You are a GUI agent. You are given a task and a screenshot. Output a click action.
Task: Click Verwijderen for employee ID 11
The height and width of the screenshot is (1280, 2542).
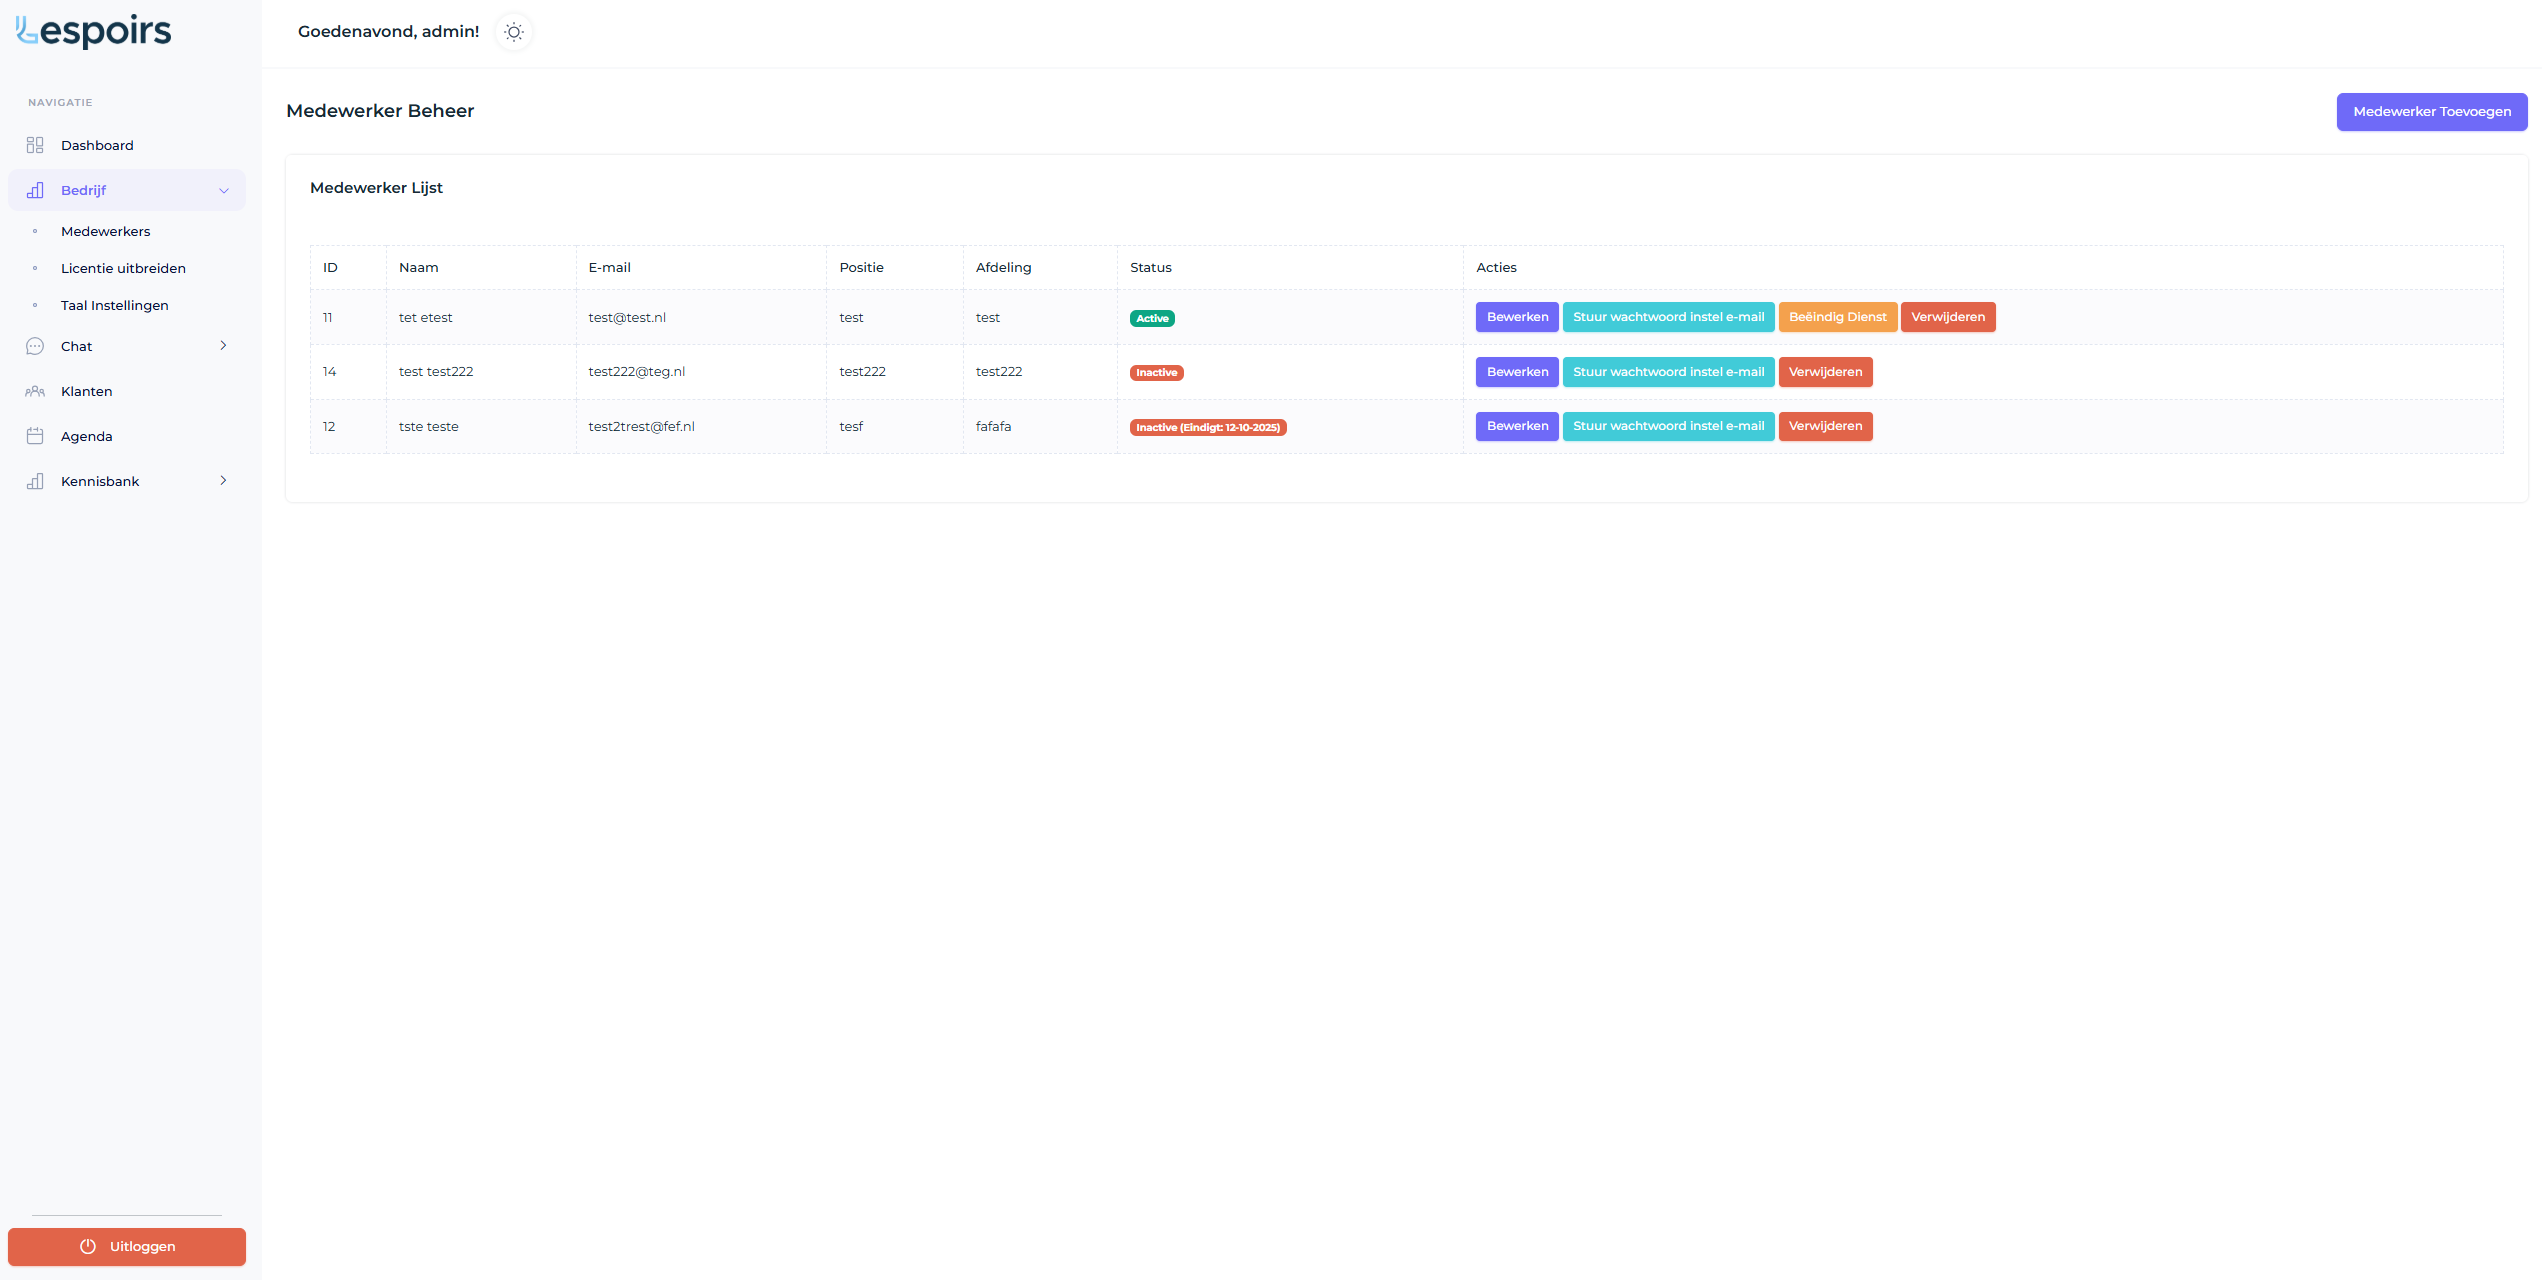(x=1947, y=317)
